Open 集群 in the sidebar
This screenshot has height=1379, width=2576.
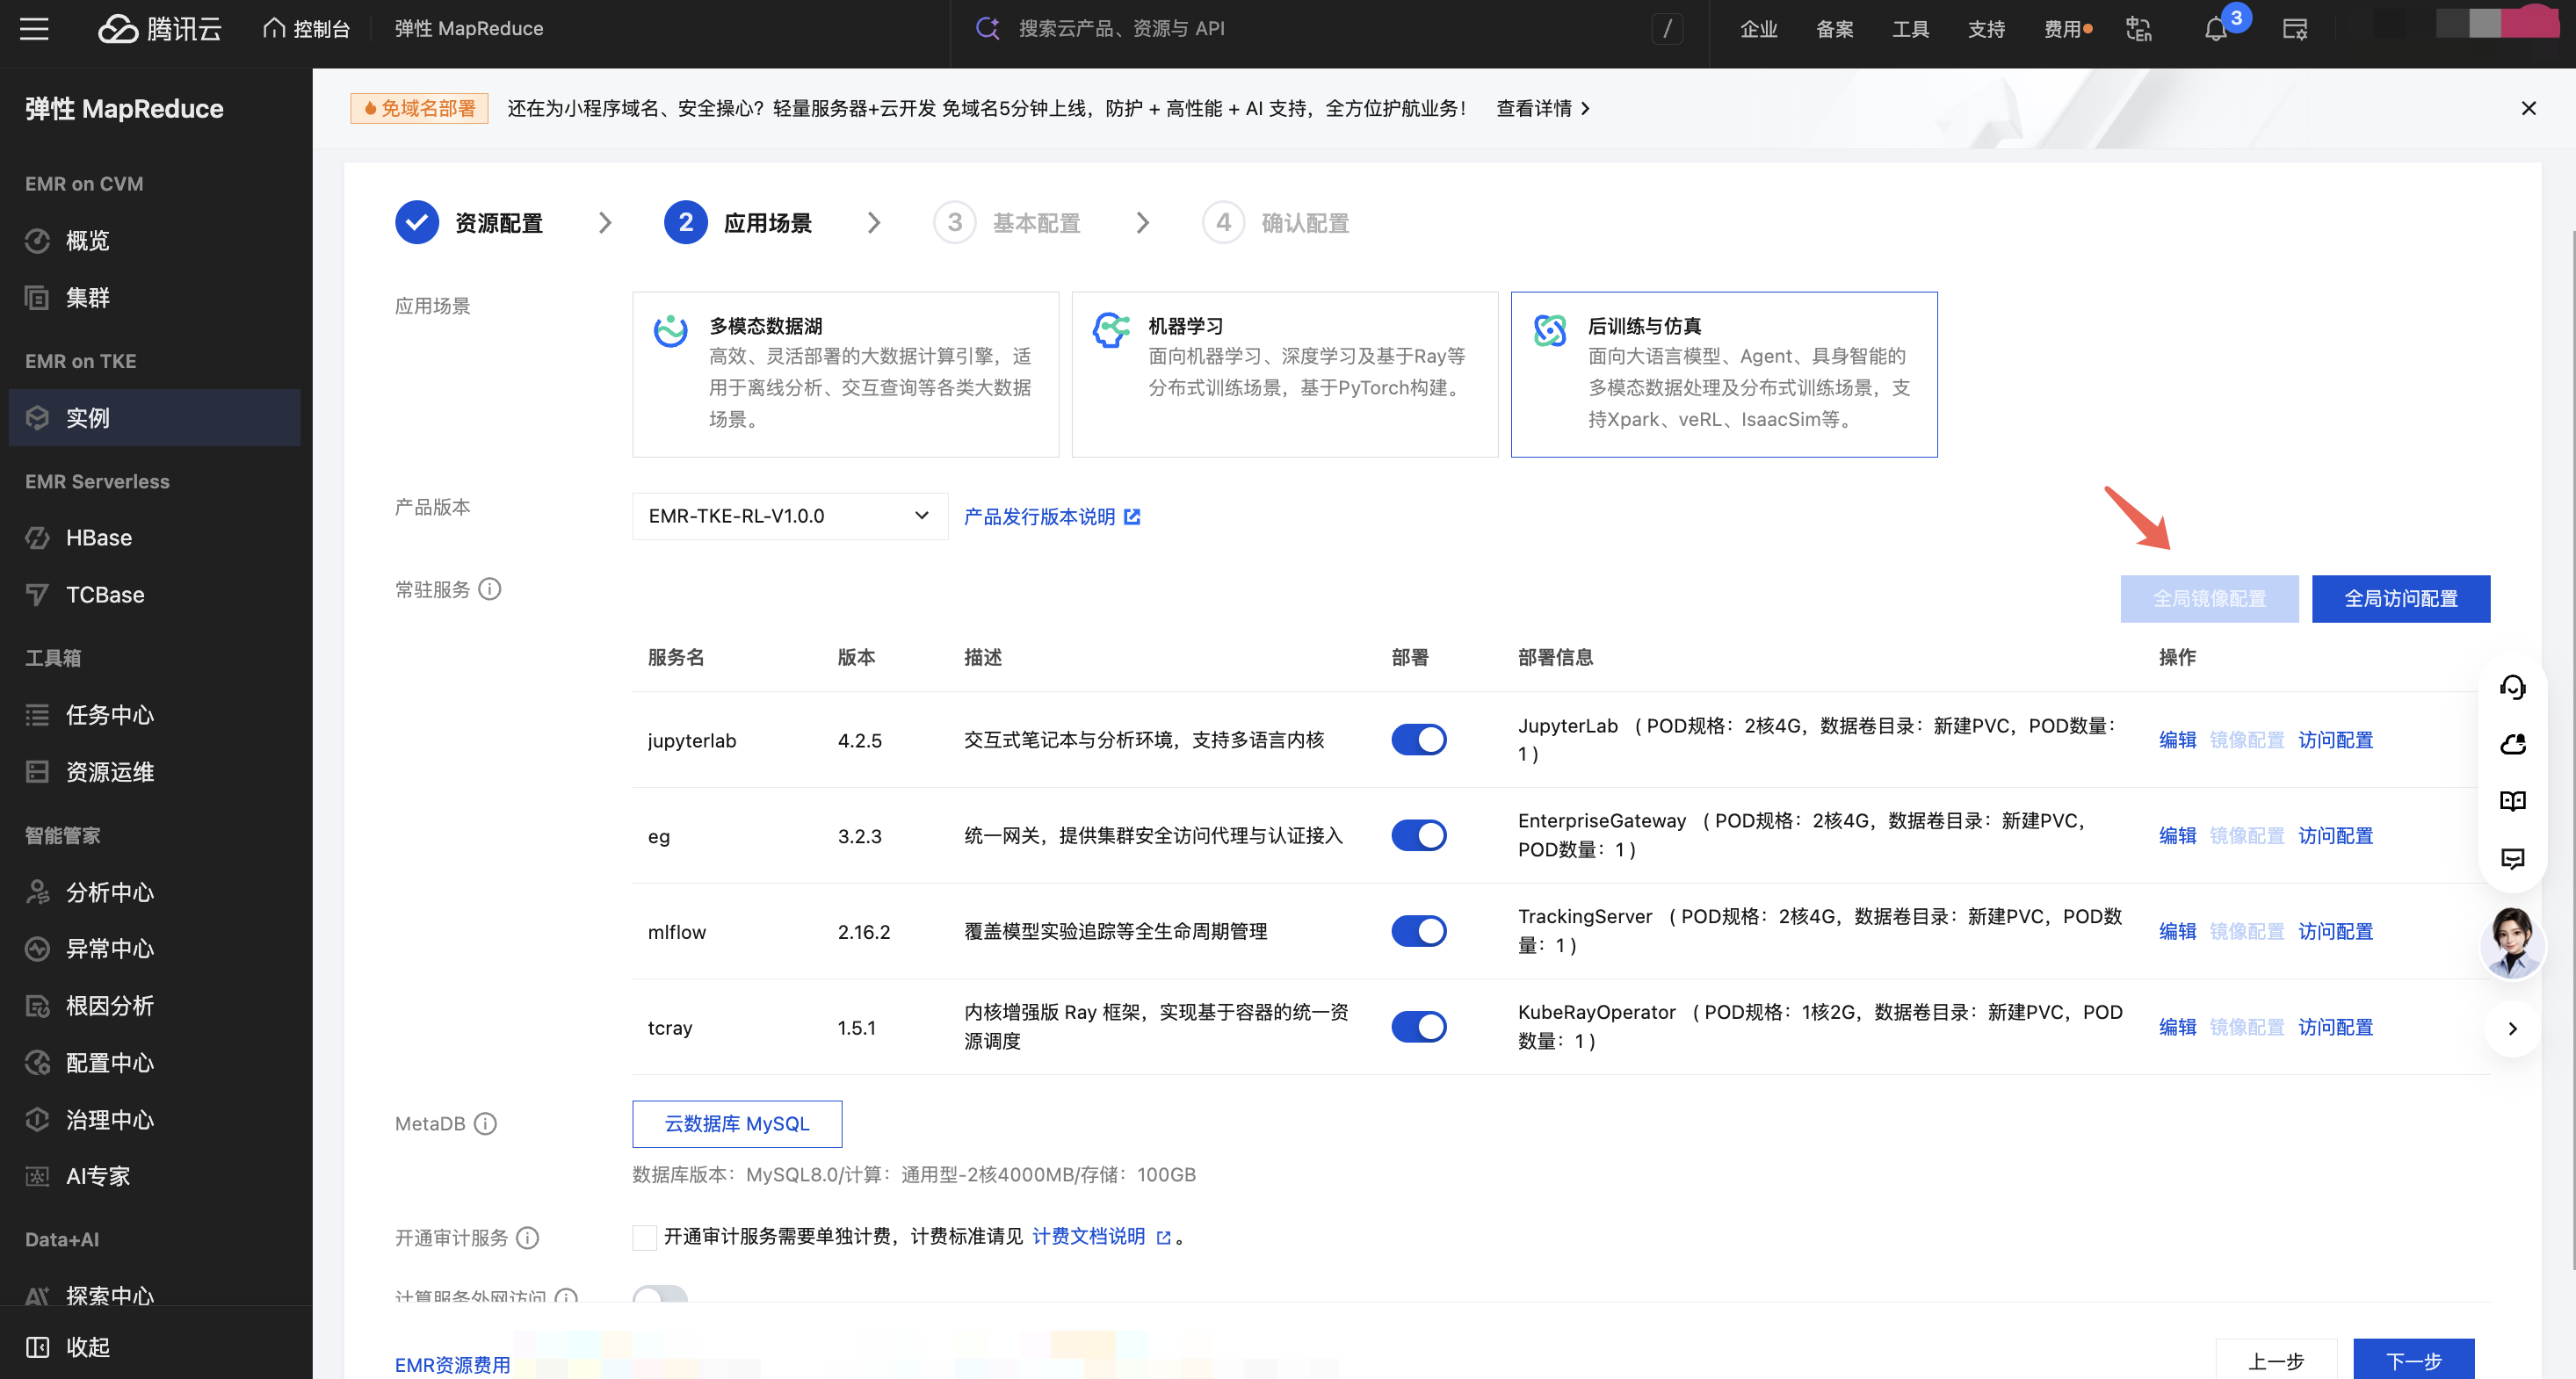(154, 297)
